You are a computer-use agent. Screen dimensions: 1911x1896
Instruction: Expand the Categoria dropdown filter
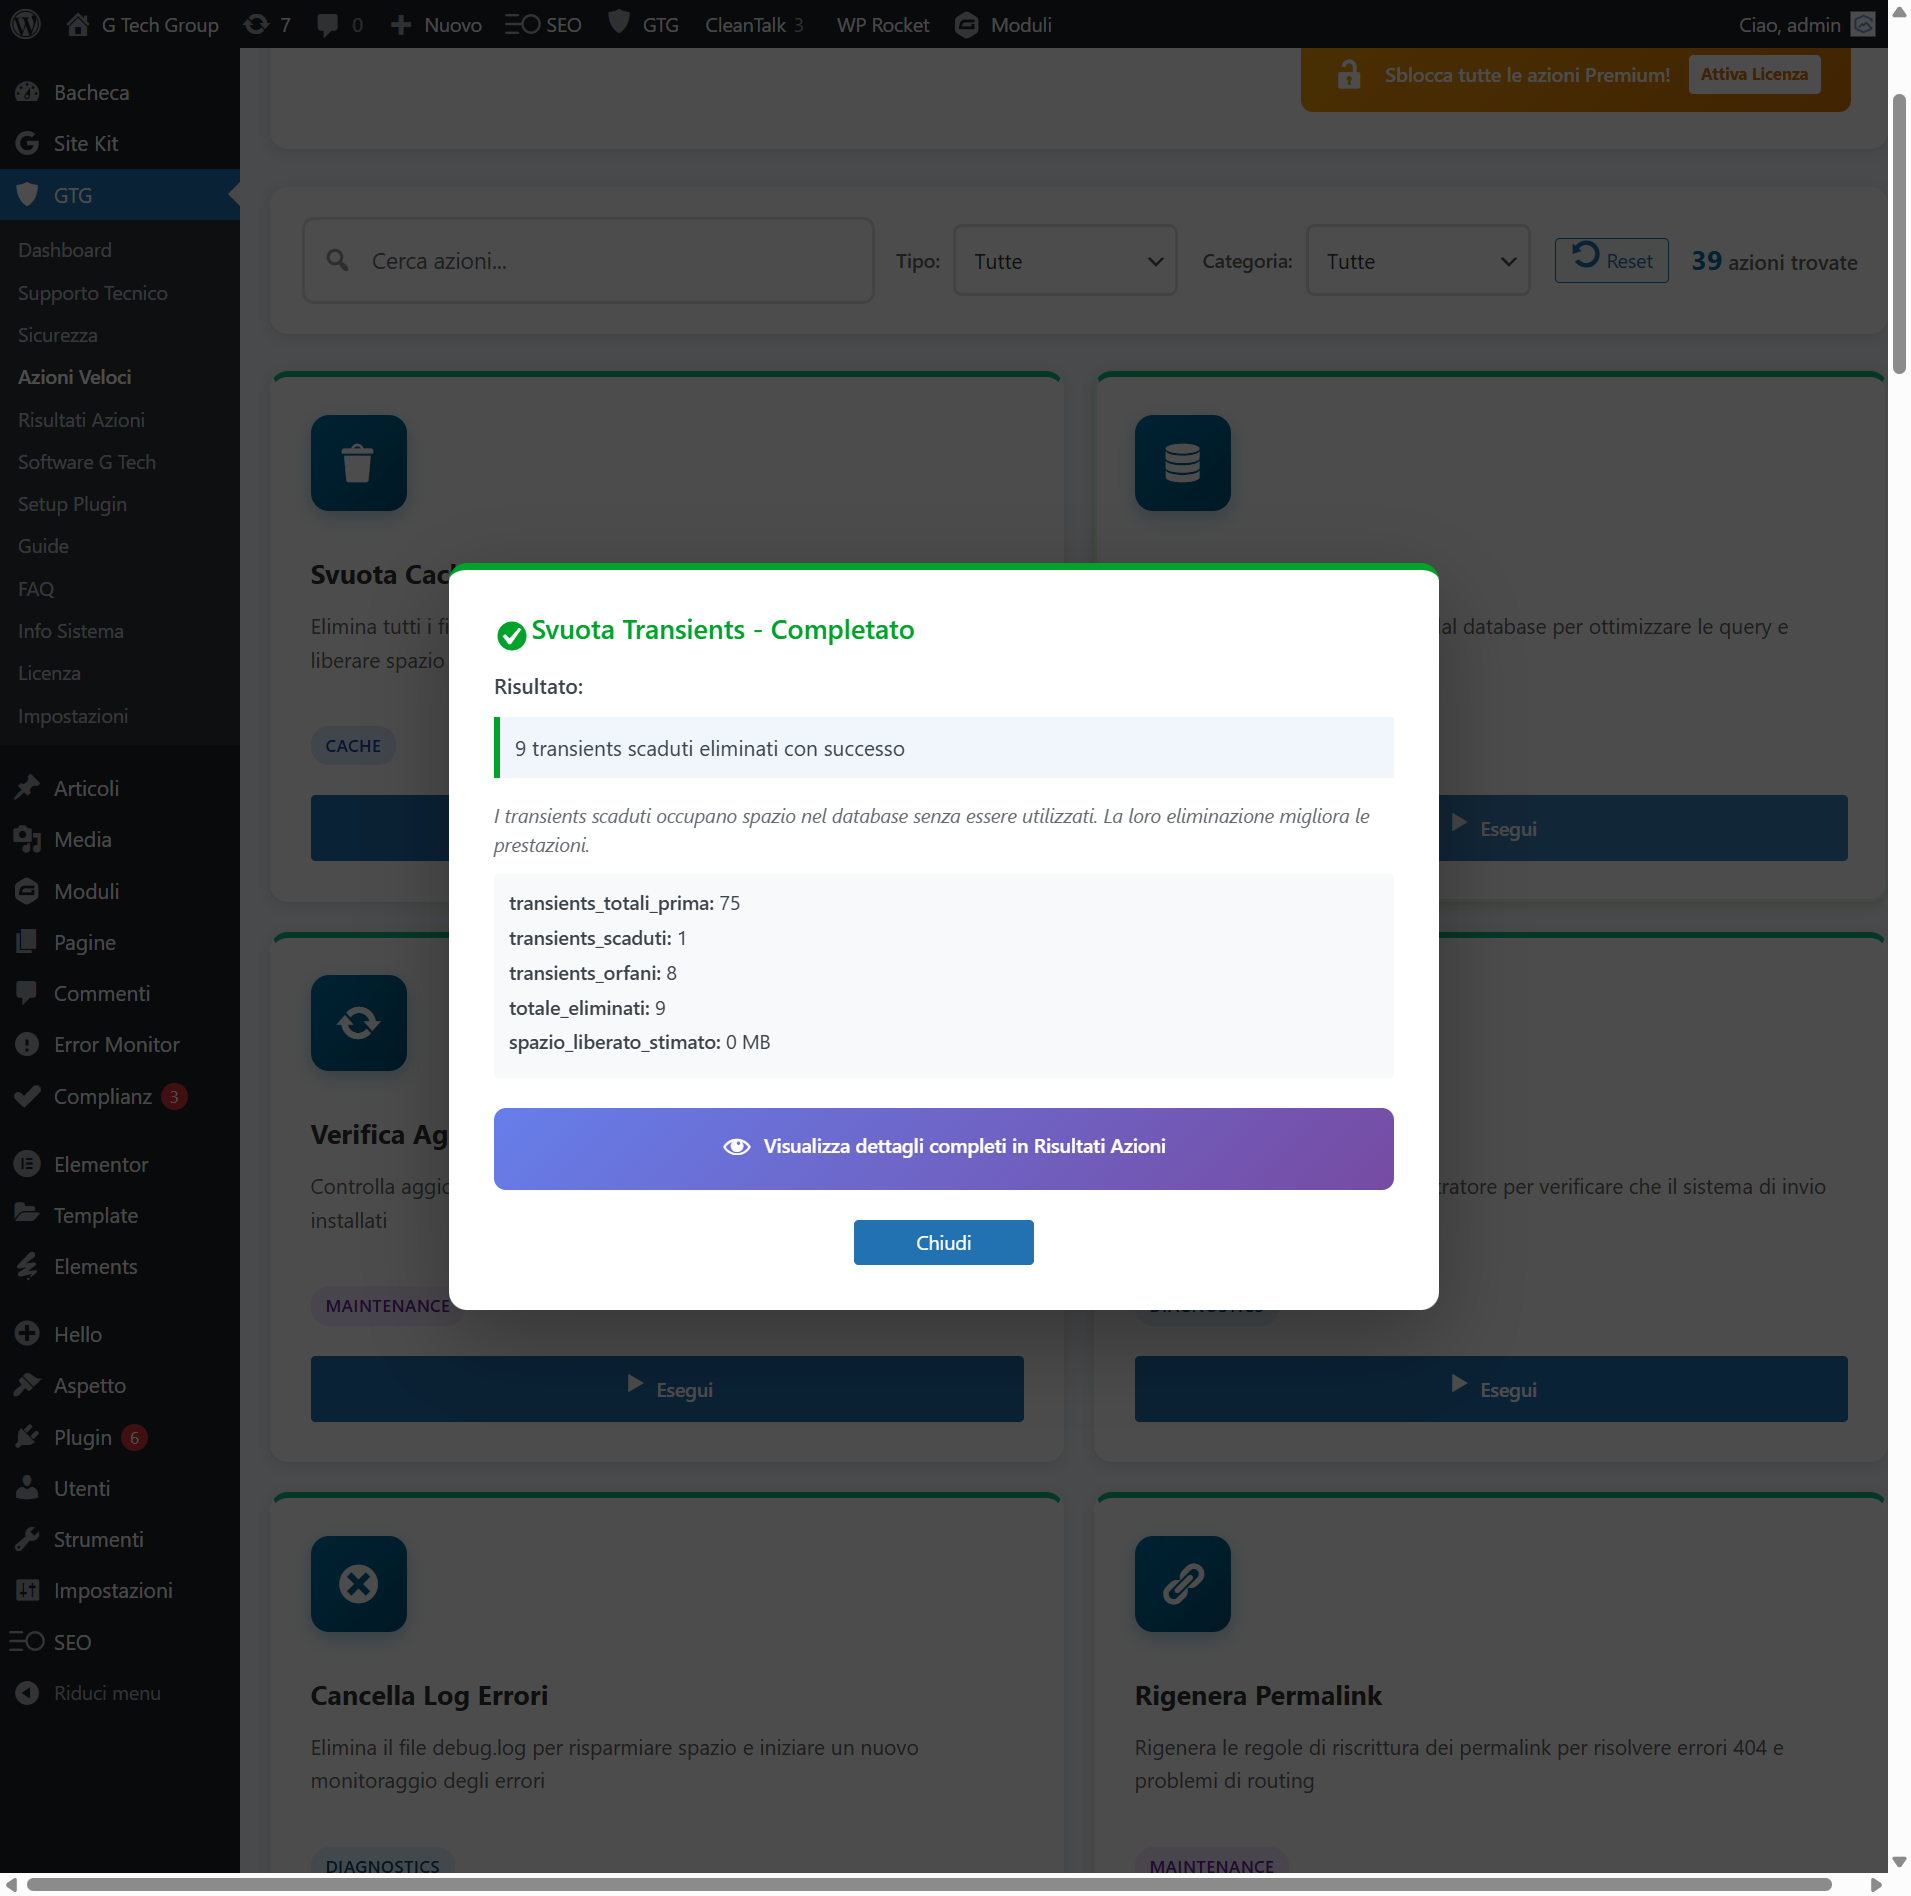click(1417, 261)
